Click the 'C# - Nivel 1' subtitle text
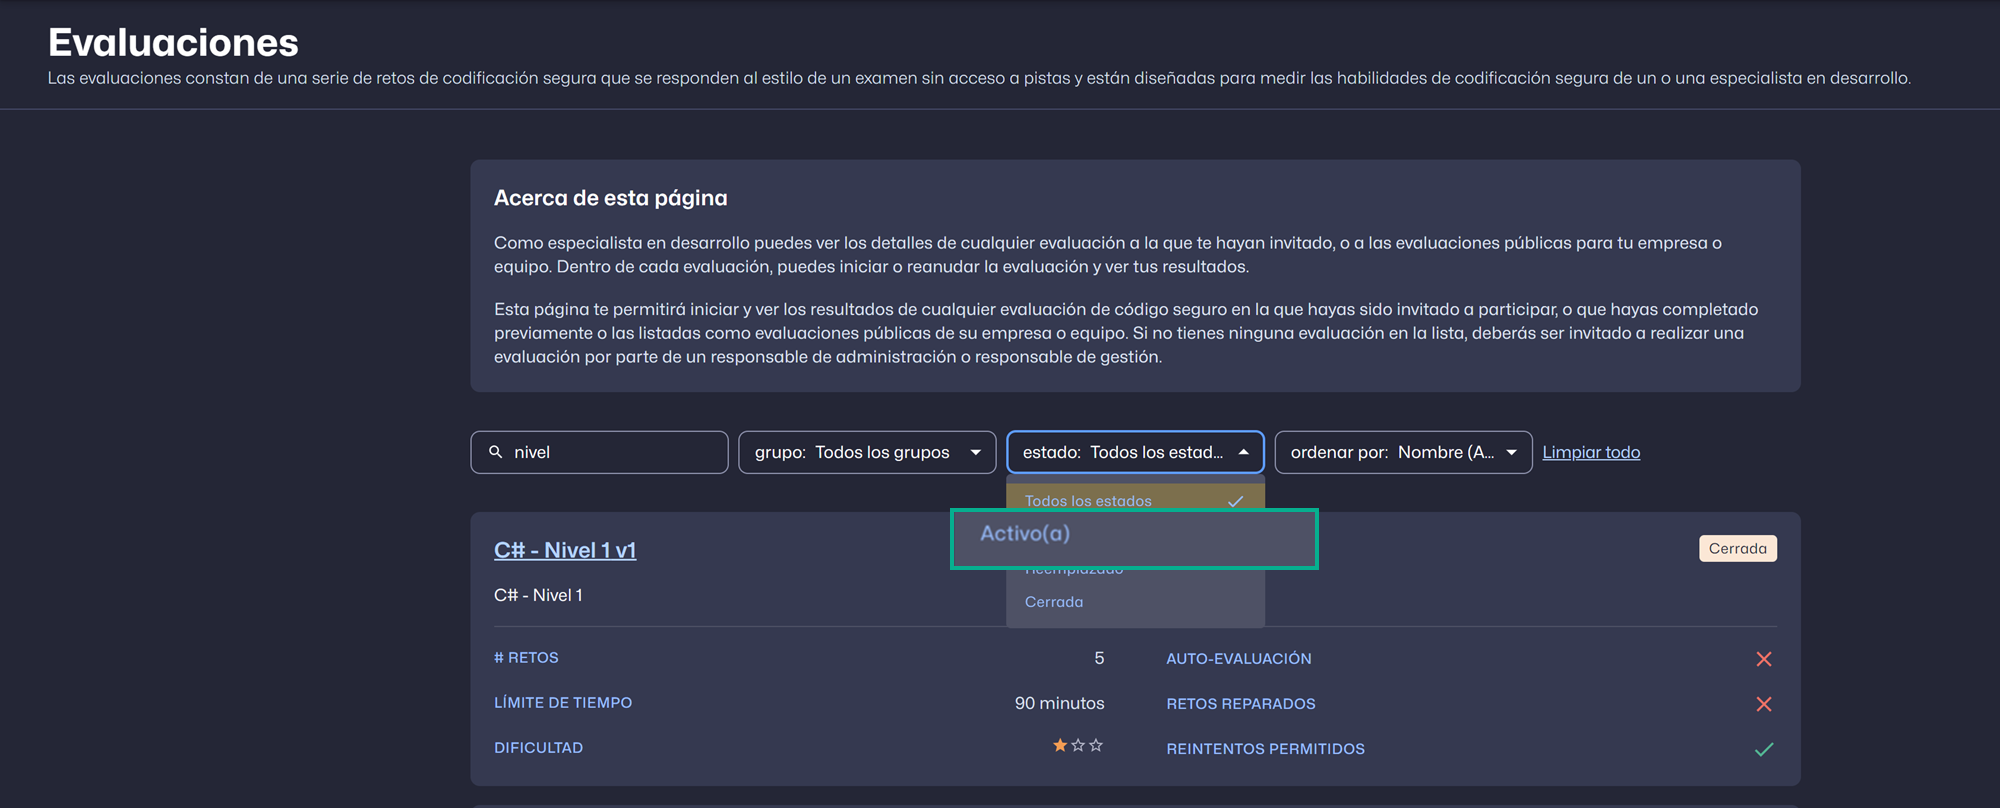Screen dimensions: 2000x809 (538, 595)
